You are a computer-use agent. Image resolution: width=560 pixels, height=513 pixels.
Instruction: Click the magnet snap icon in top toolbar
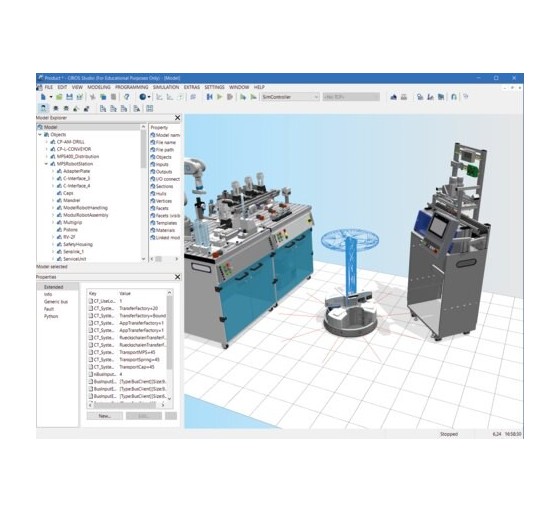coord(454,97)
